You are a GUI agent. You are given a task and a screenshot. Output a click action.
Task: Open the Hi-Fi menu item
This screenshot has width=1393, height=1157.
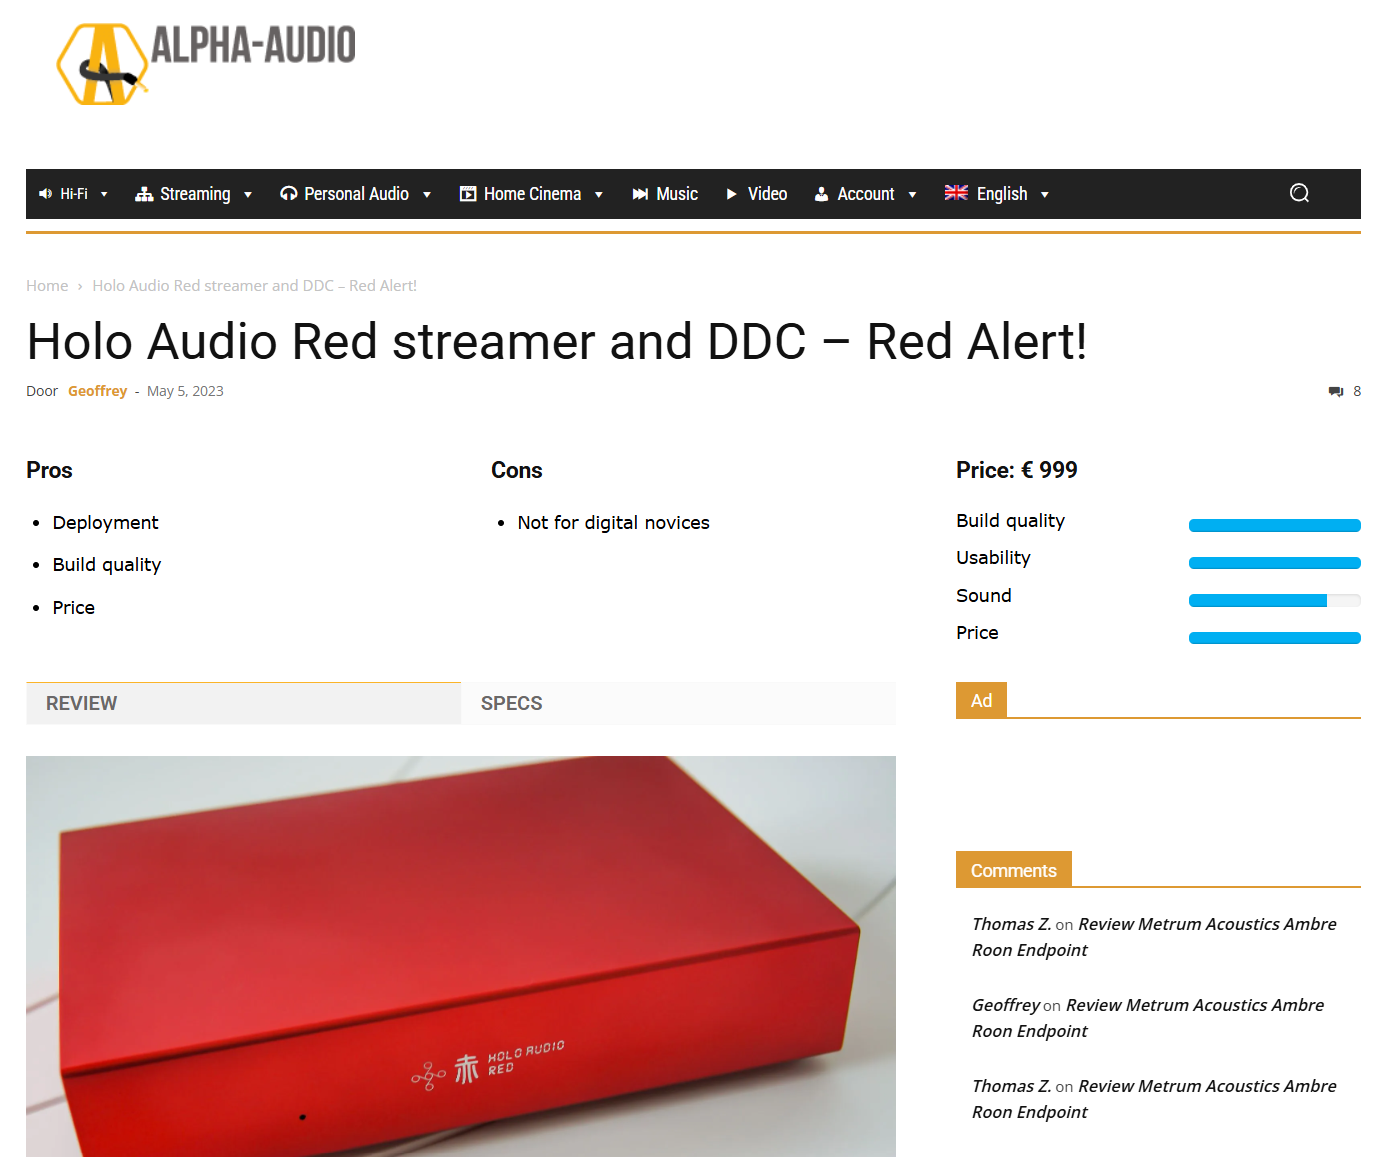click(x=73, y=194)
